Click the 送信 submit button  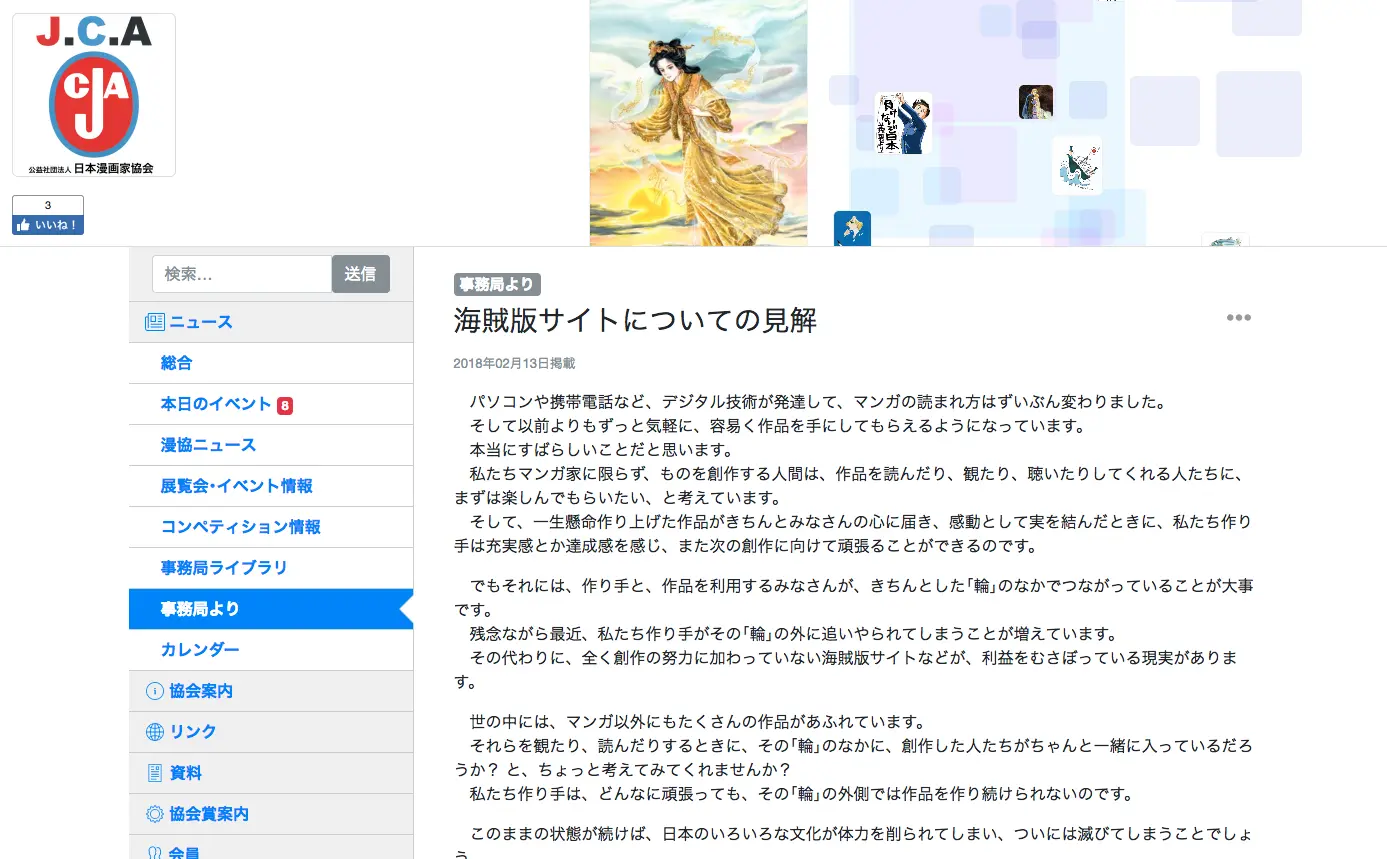[x=361, y=274]
